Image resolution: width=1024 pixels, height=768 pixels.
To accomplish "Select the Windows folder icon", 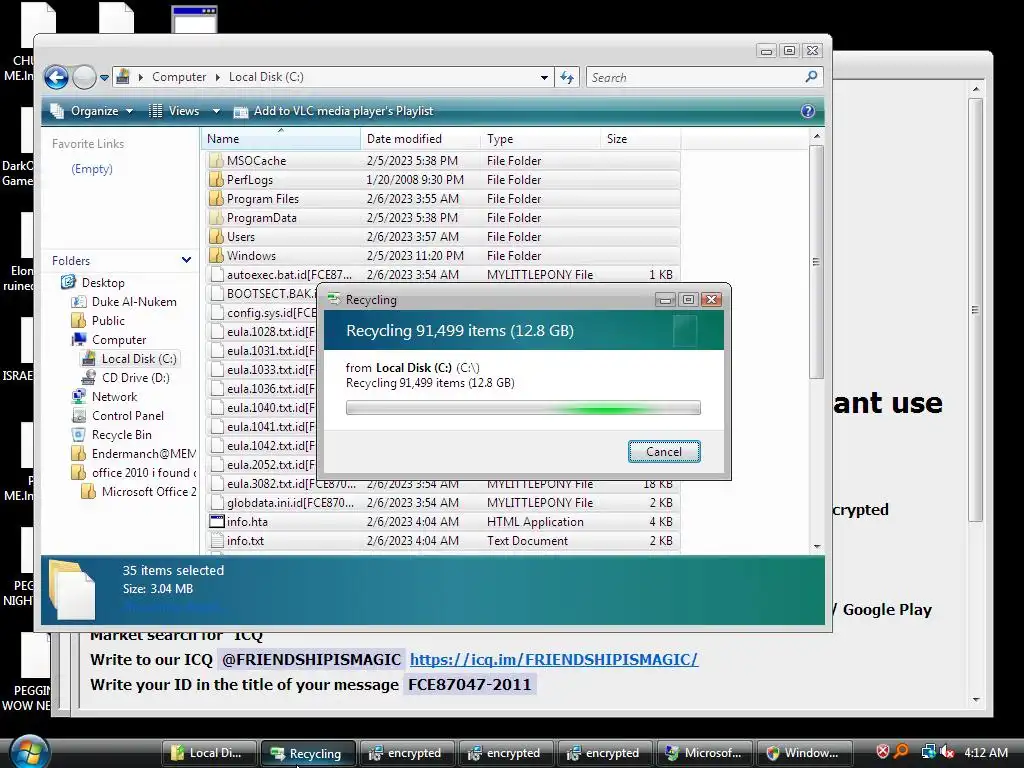I will tap(216, 255).
